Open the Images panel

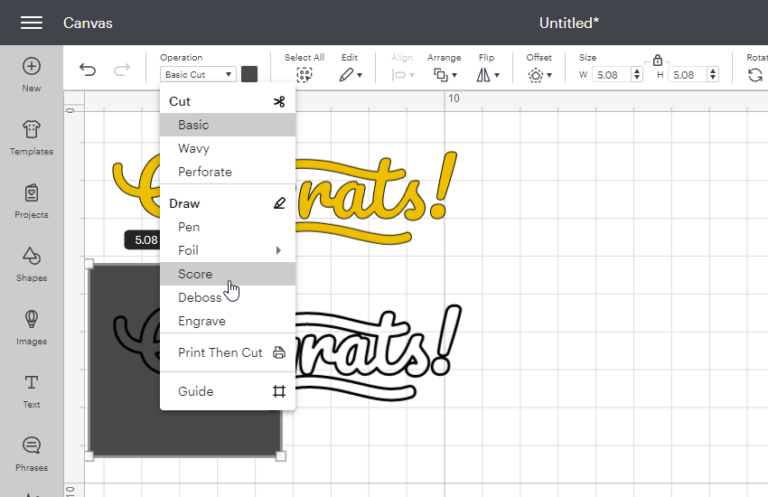point(31,328)
